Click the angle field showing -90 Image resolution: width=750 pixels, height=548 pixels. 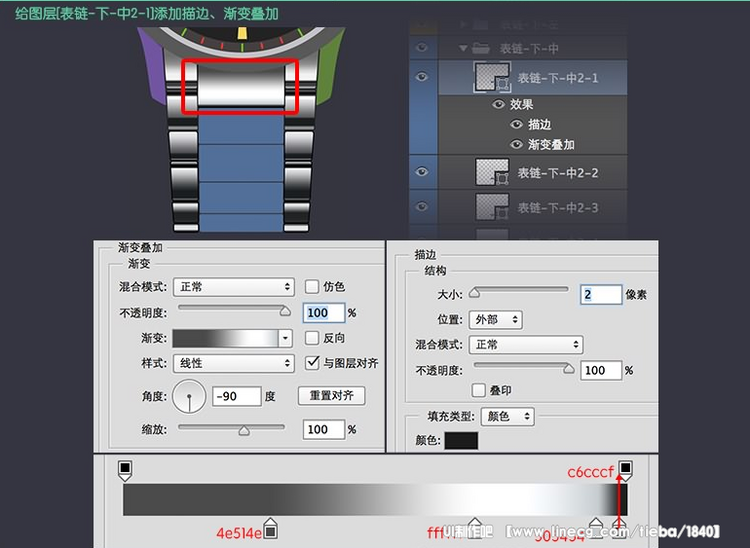237,396
